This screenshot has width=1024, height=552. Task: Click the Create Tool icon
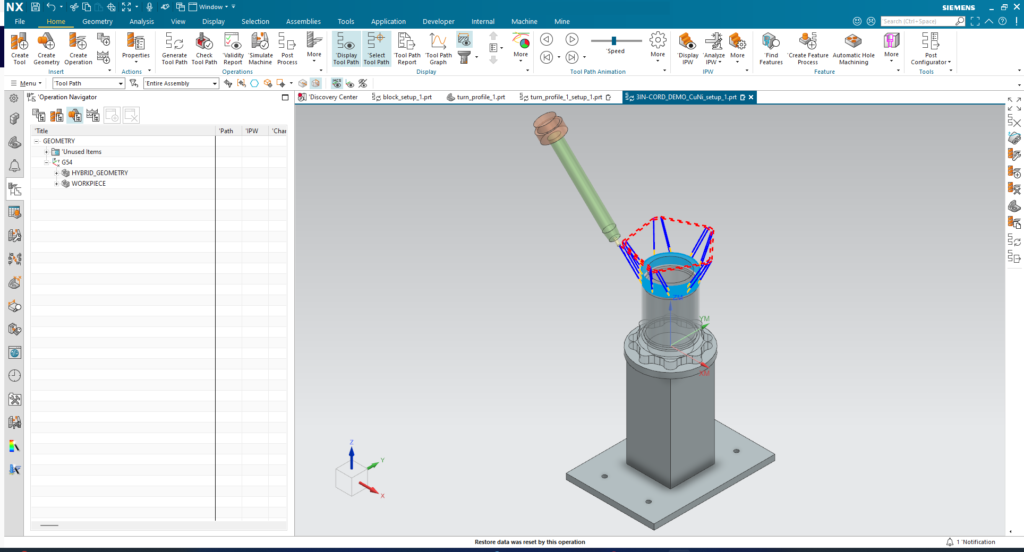19,47
